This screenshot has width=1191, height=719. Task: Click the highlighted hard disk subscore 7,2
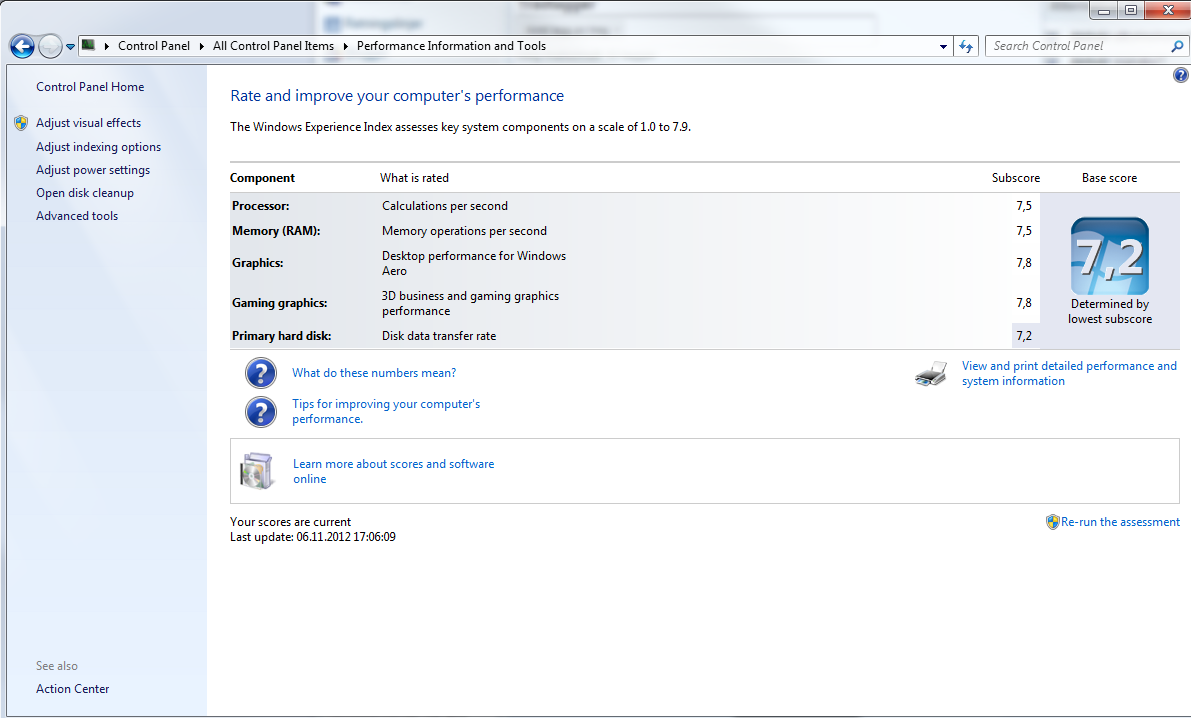(x=1025, y=336)
